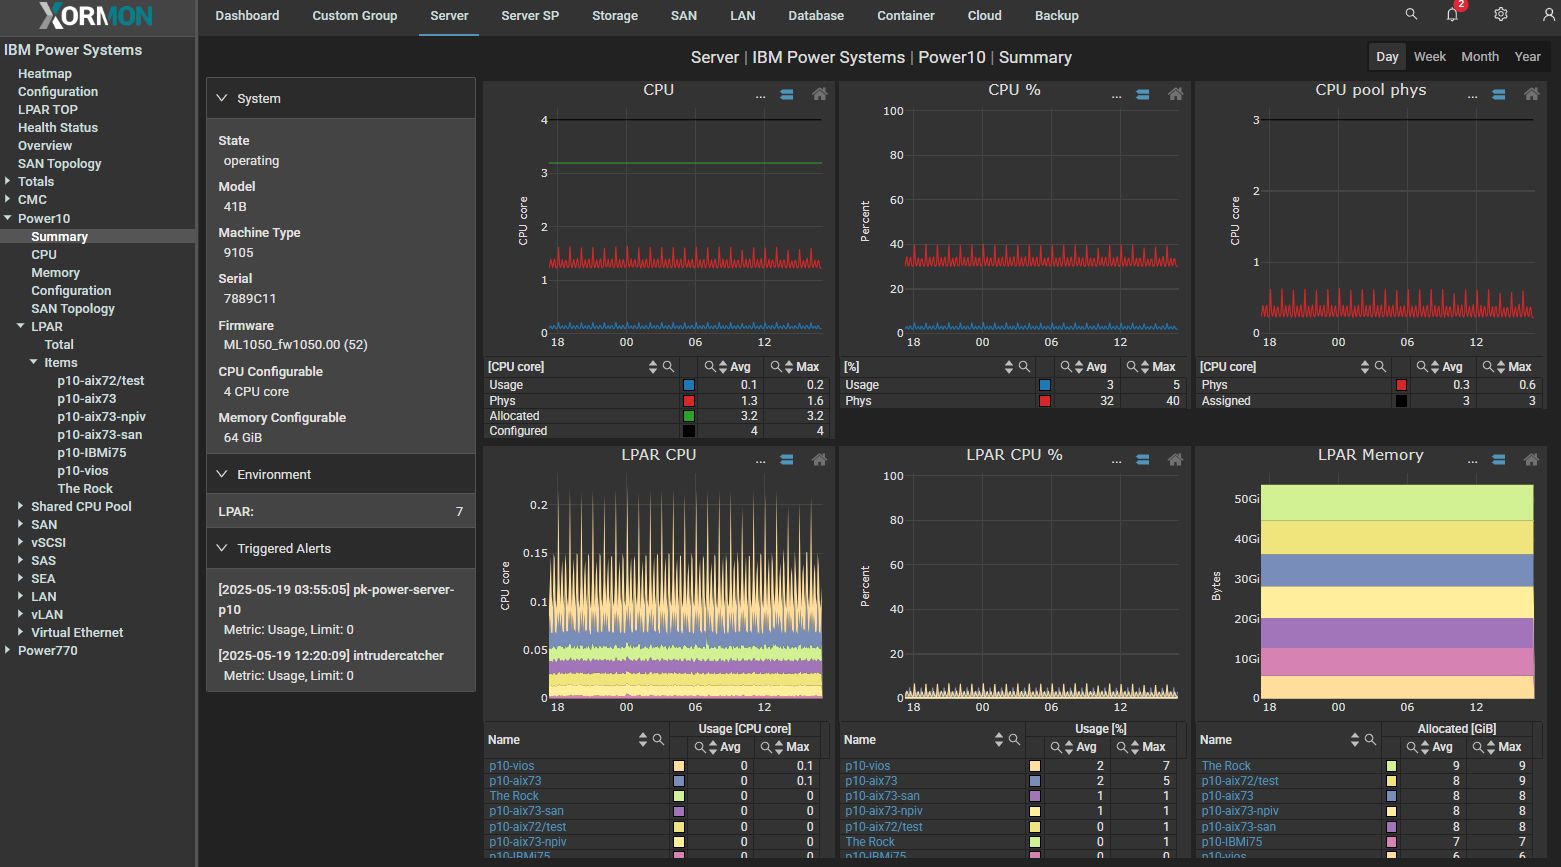
Task: Sort by Avg in CPU % table
Action: pos(1079,367)
